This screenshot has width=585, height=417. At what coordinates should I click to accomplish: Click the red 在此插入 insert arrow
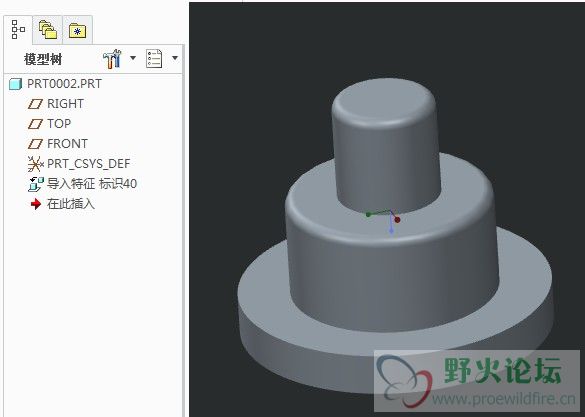[x=36, y=204]
